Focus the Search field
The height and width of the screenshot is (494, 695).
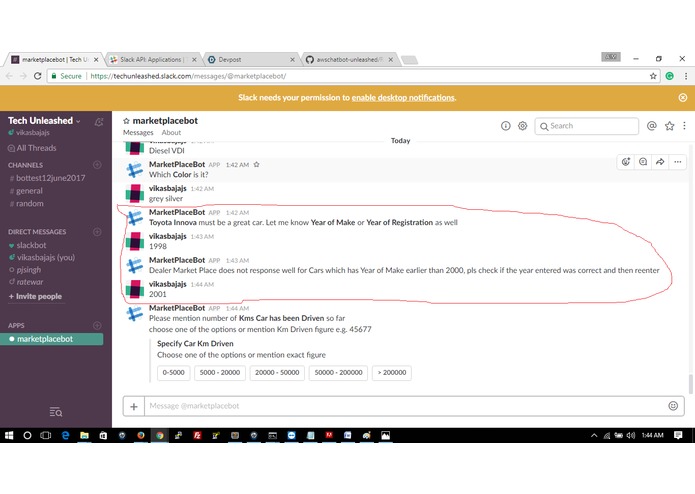[x=586, y=126]
